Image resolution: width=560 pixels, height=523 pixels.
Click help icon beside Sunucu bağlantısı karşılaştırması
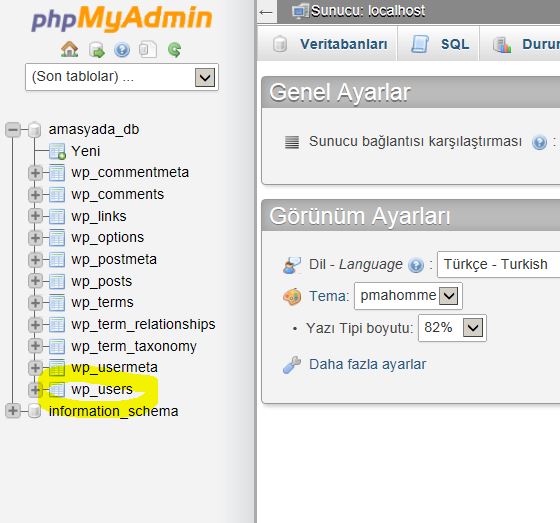coord(539,142)
